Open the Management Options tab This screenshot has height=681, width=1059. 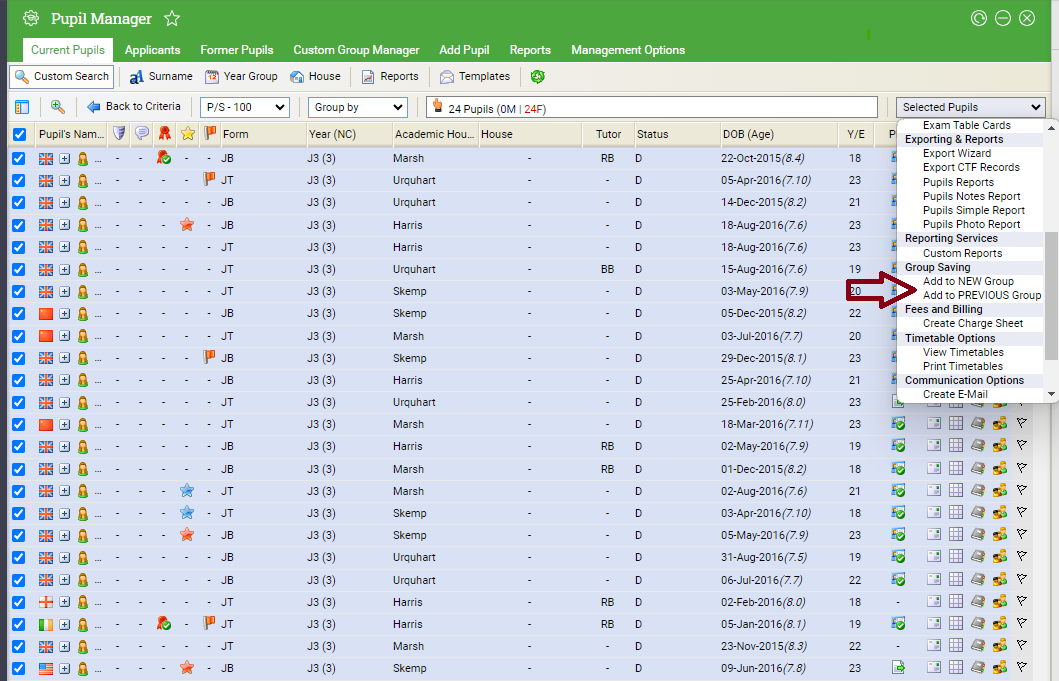[x=628, y=50]
